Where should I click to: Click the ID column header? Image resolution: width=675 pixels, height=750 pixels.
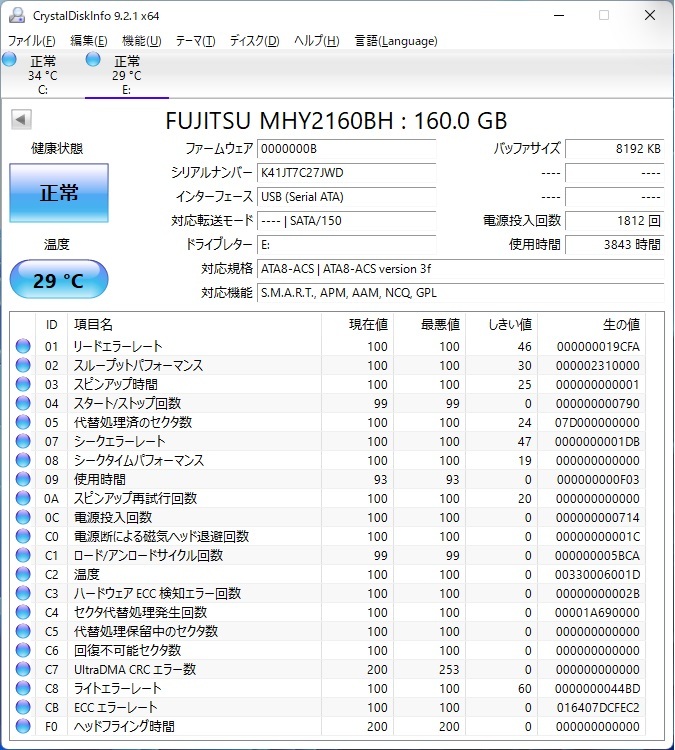tap(52, 325)
